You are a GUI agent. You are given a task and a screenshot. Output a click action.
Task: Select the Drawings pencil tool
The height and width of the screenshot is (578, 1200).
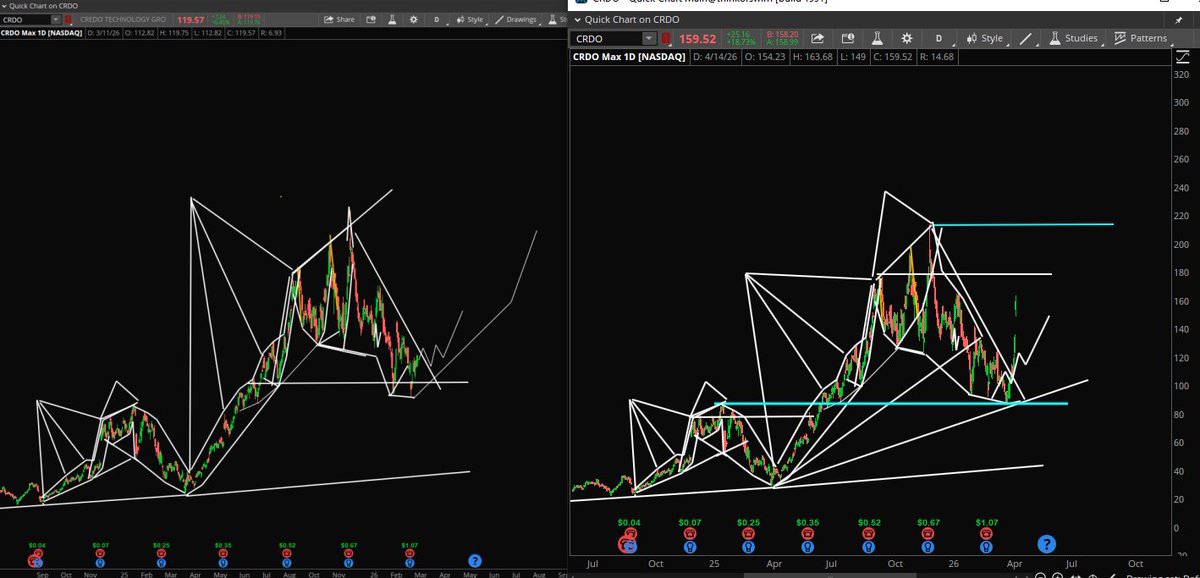point(1024,38)
